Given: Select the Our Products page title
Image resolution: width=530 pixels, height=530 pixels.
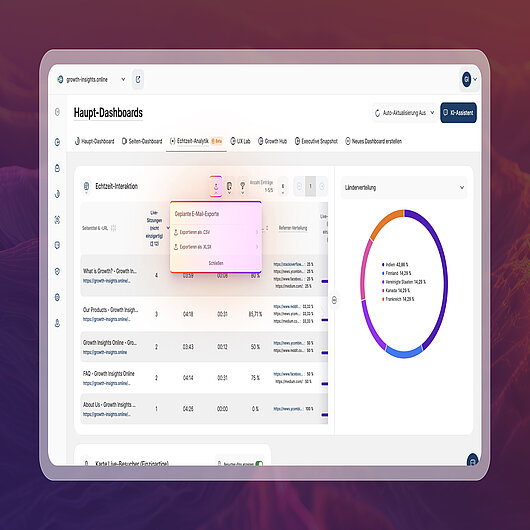Looking at the screenshot, I should coord(111,310).
